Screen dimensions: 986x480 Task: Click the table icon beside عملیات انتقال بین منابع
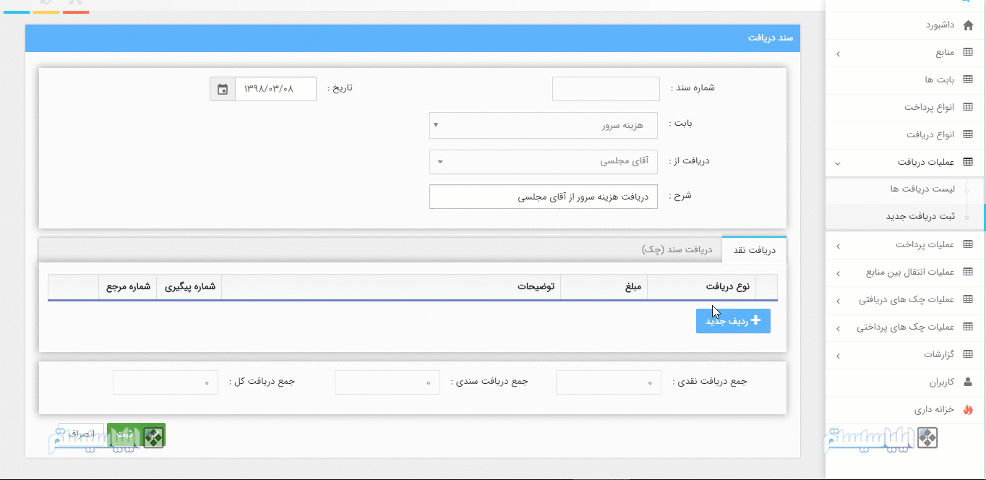coord(967,272)
